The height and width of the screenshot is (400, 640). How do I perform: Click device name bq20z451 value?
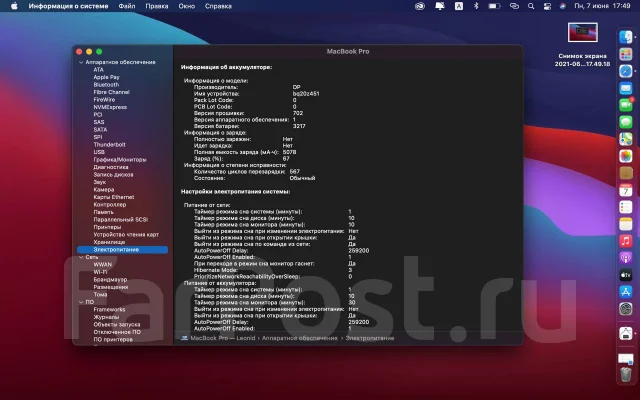tap(306, 93)
